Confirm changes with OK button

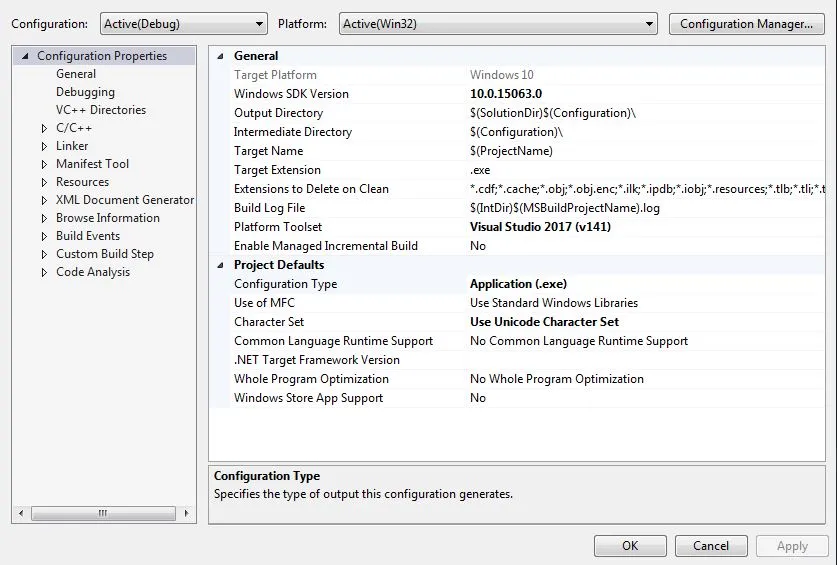[x=630, y=546]
